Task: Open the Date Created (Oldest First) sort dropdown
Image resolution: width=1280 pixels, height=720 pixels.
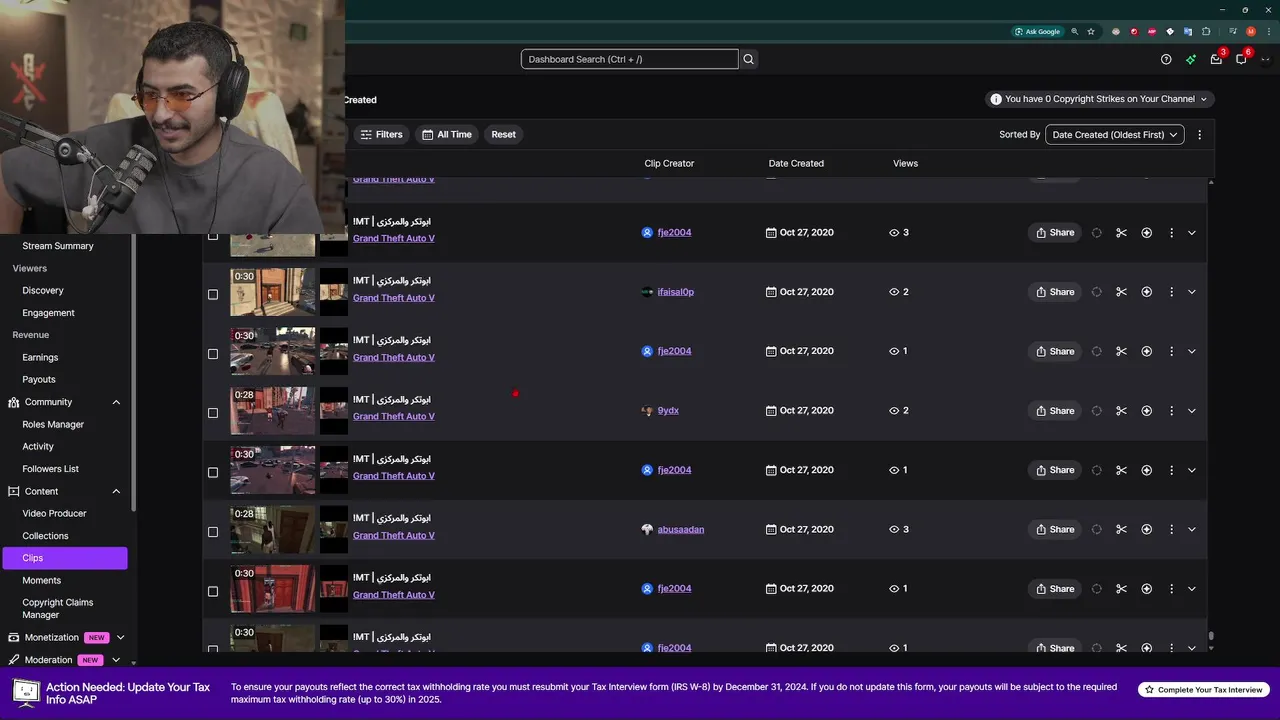Action: pos(1114,134)
